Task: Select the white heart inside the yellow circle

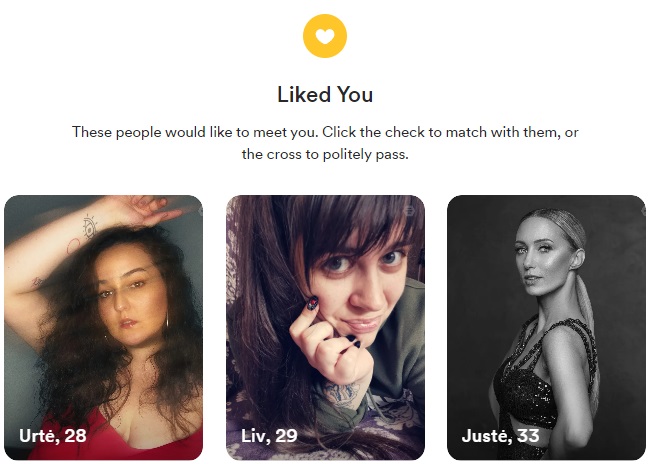Action: point(325,36)
